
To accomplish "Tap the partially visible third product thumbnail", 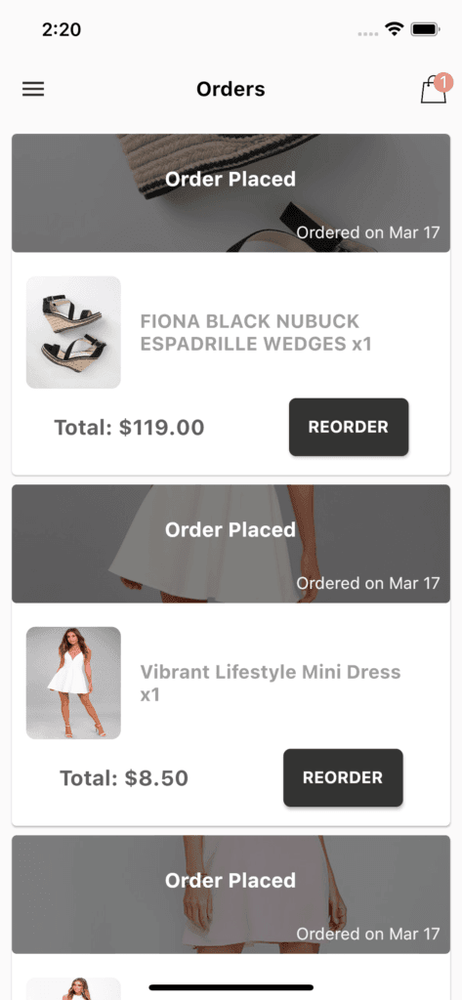I will tap(73, 989).
